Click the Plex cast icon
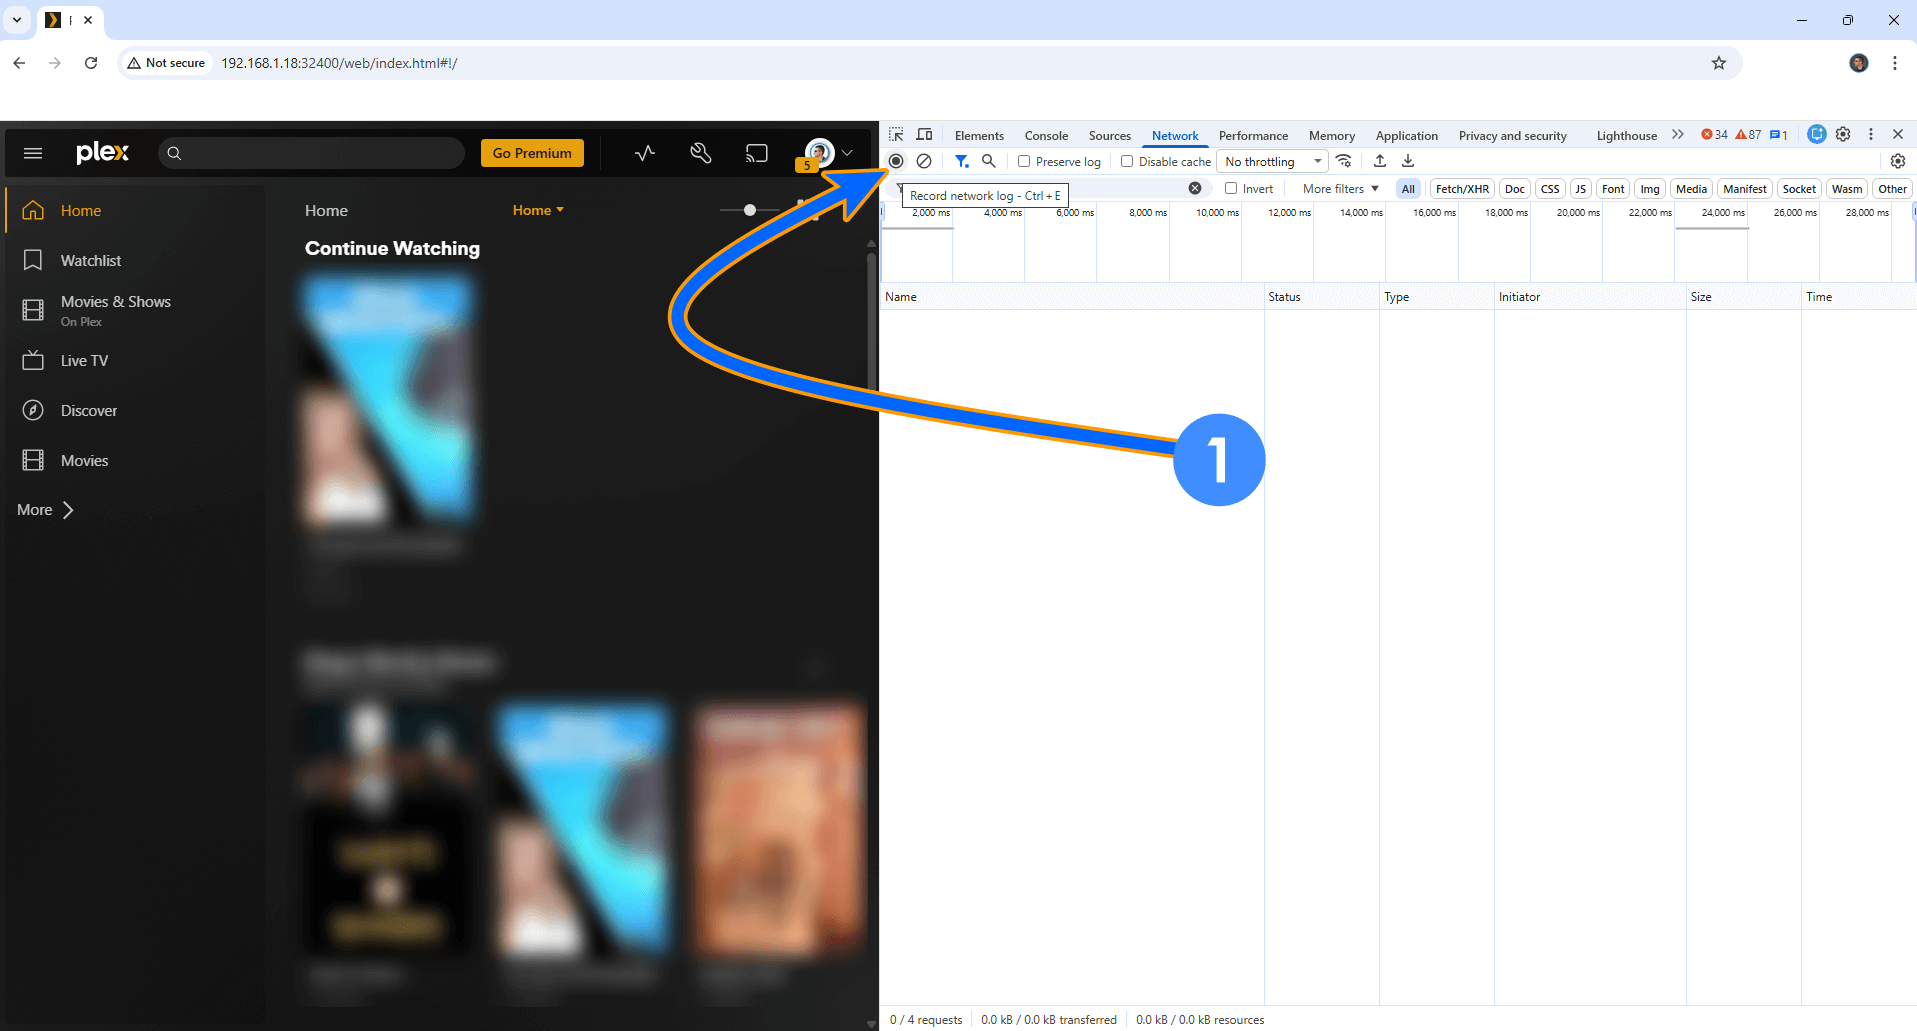 [757, 153]
